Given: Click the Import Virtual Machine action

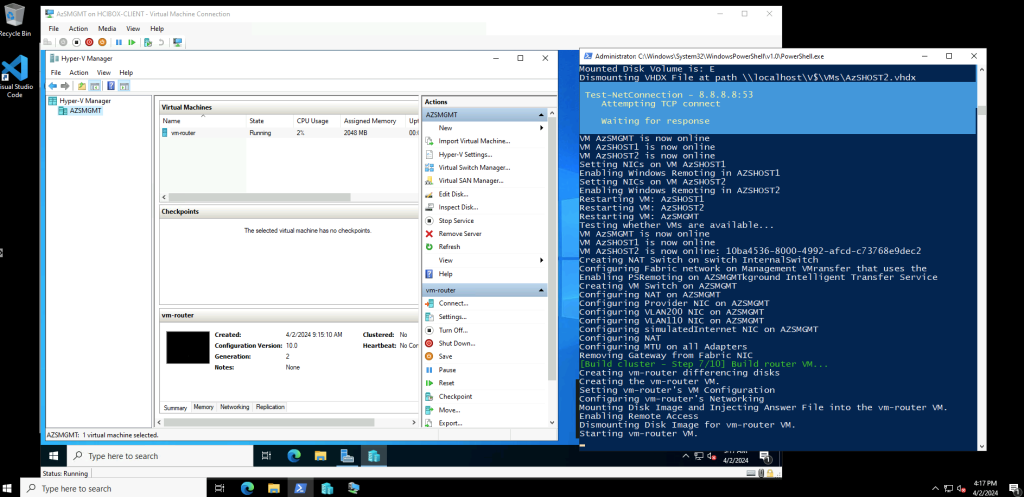Looking at the screenshot, I should pyautogui.click(x=474, y=141).
